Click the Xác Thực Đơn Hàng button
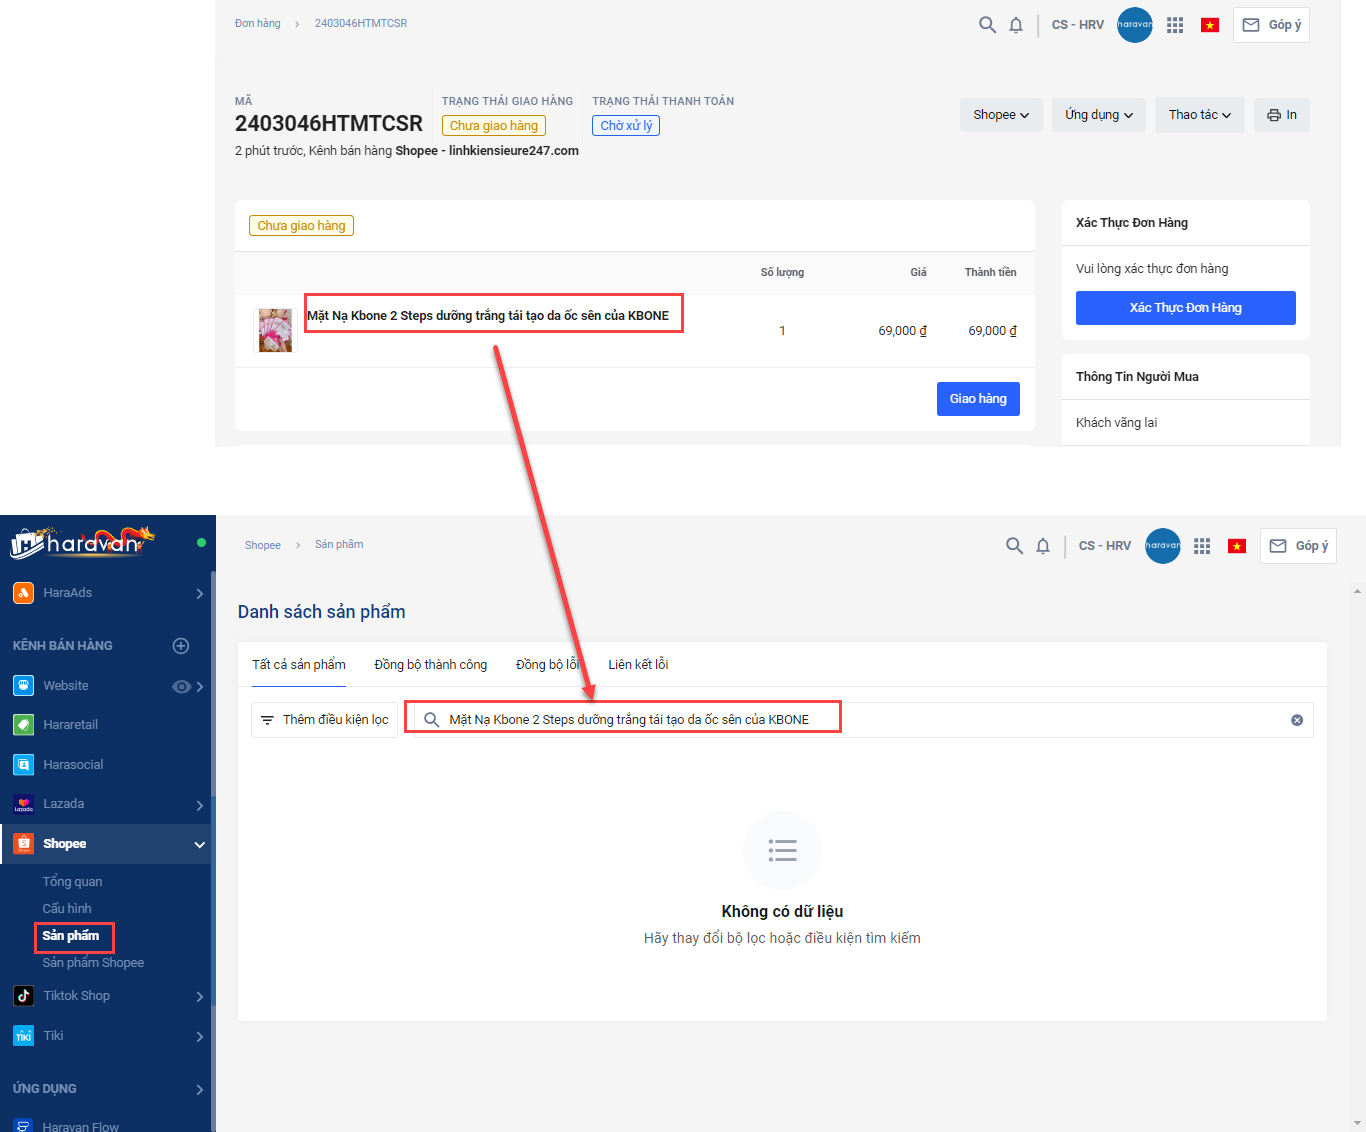The height and width of the screenshot is (1132, 1366). pyautogui.click(x=1186, y=308)
